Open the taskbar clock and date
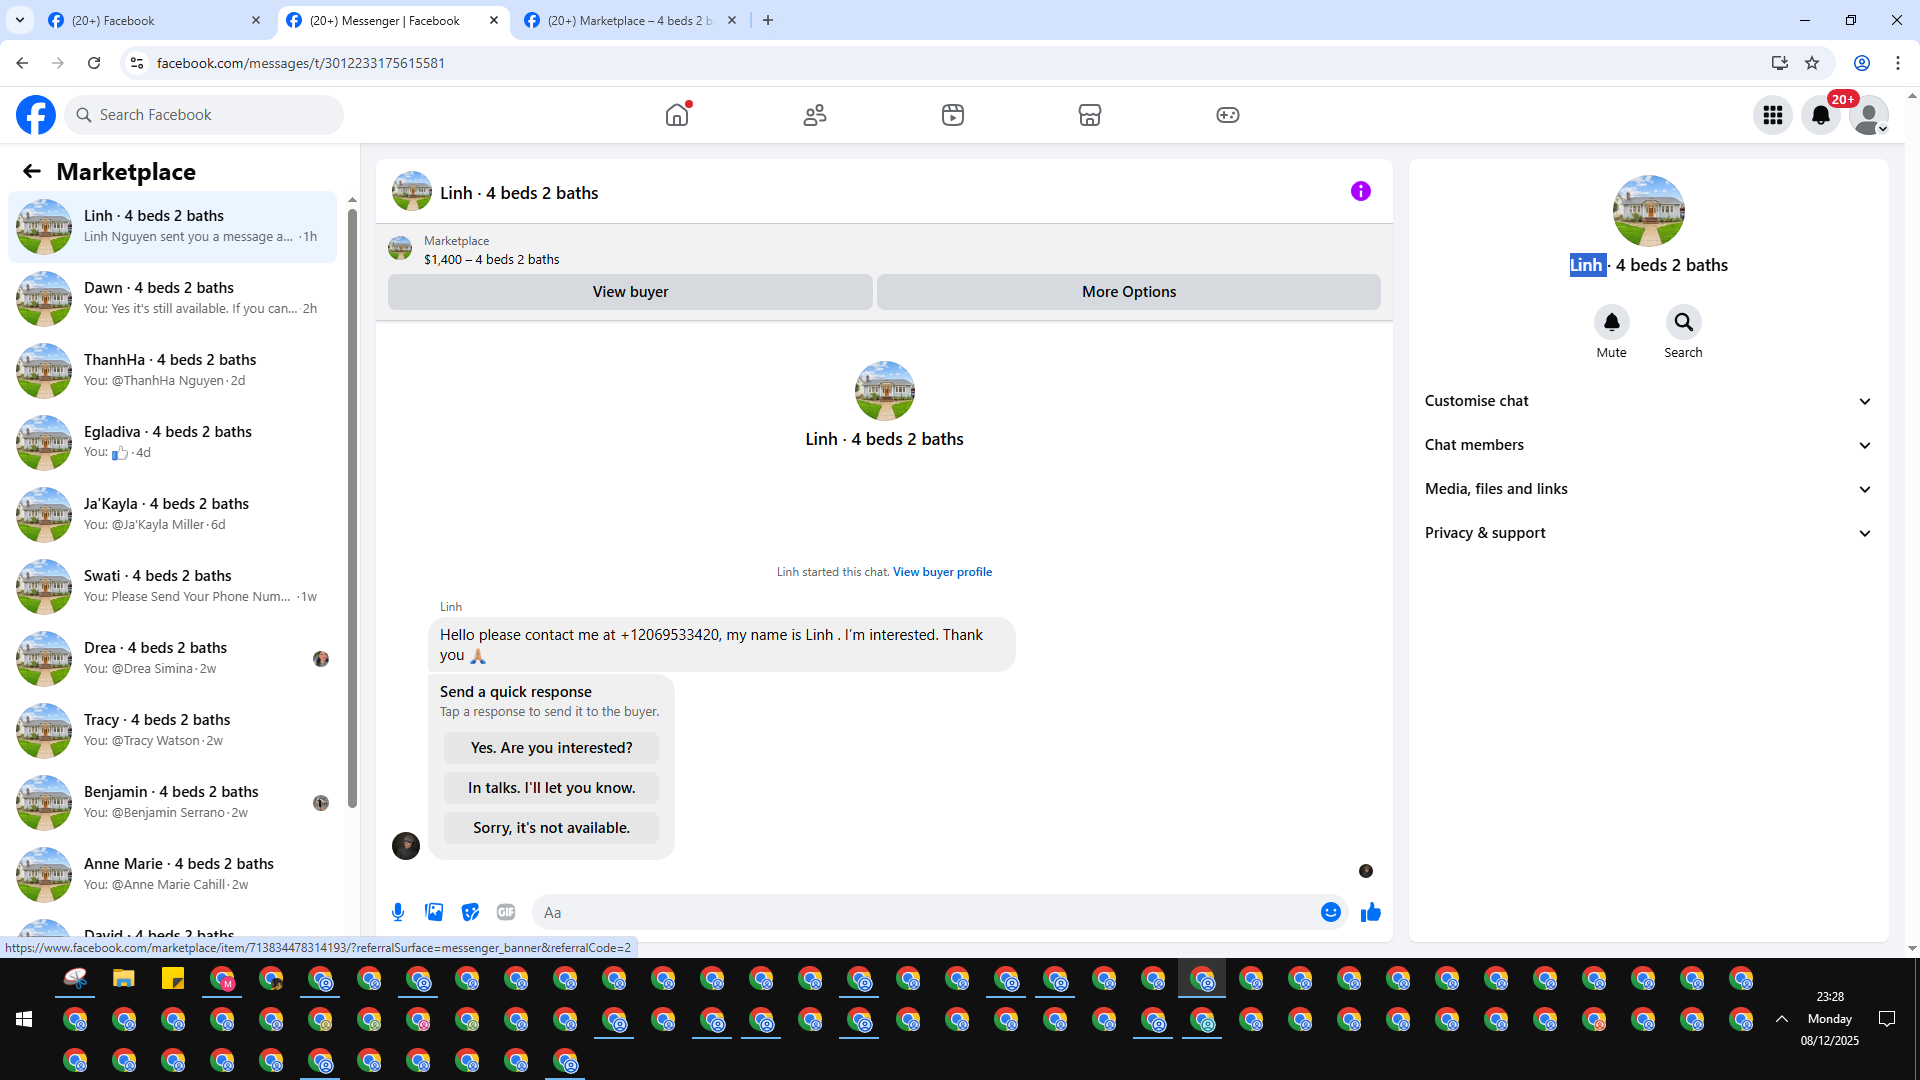Image resolution: width=1920 pixels, height=1080 pixels. tap(1830, 1019)
